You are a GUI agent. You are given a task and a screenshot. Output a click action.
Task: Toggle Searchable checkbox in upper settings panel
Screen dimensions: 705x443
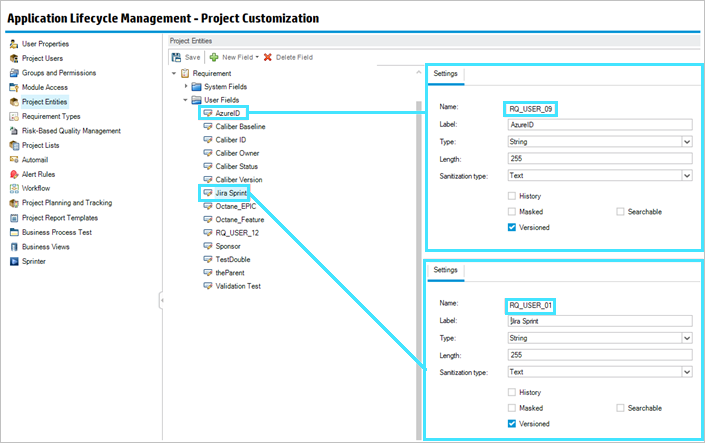pyautogui.click(x=621, y=212)
